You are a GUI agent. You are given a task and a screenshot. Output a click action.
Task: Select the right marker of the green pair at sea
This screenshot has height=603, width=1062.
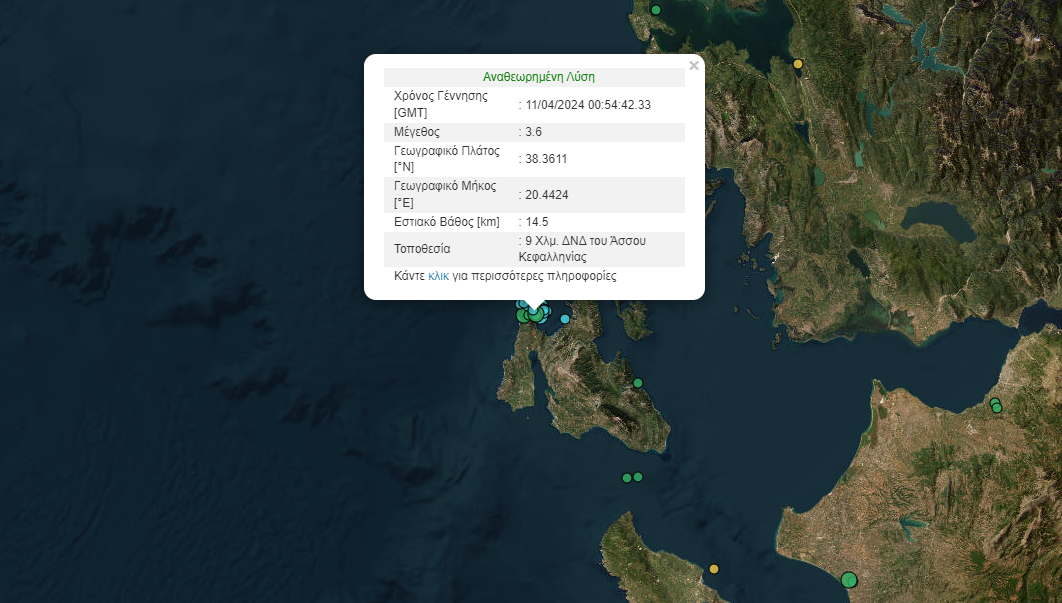point(638,477)
